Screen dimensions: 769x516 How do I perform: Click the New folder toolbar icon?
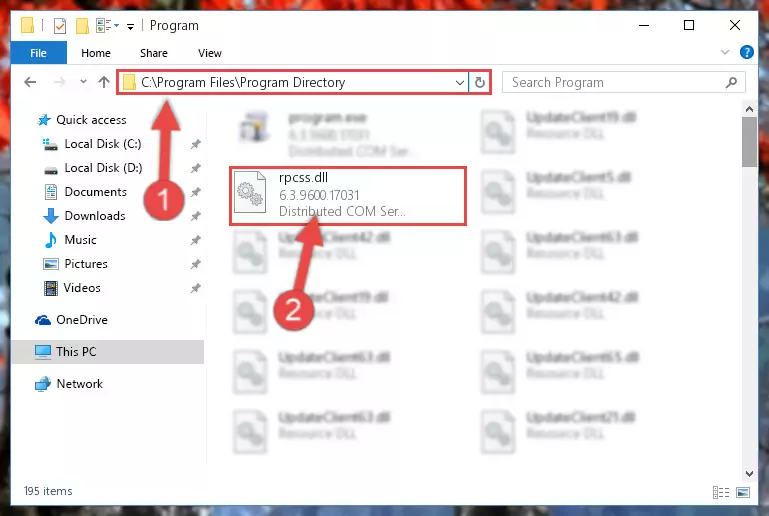[82, 26]
